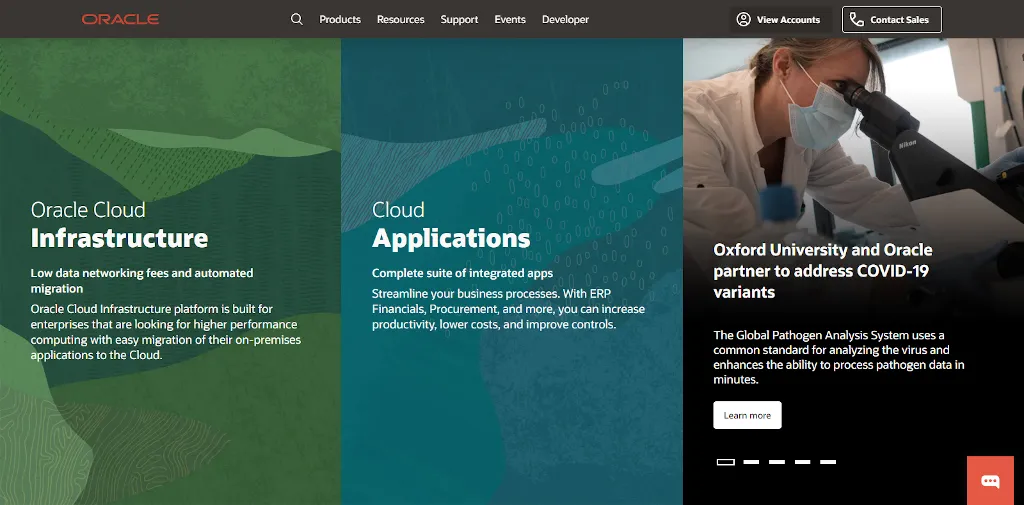Click the Learn more button
1024x505 pixels.
coord(747,415)
